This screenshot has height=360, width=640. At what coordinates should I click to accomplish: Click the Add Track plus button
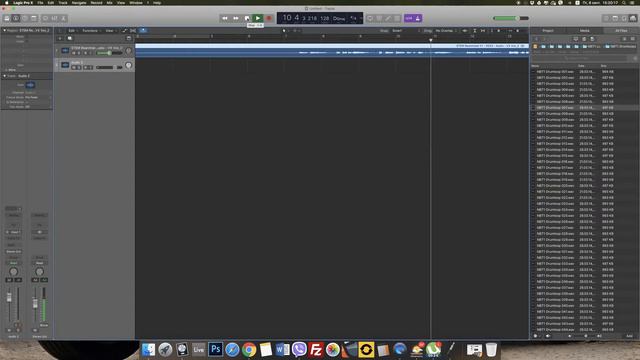pyautogui.click(x=60, y=38)
